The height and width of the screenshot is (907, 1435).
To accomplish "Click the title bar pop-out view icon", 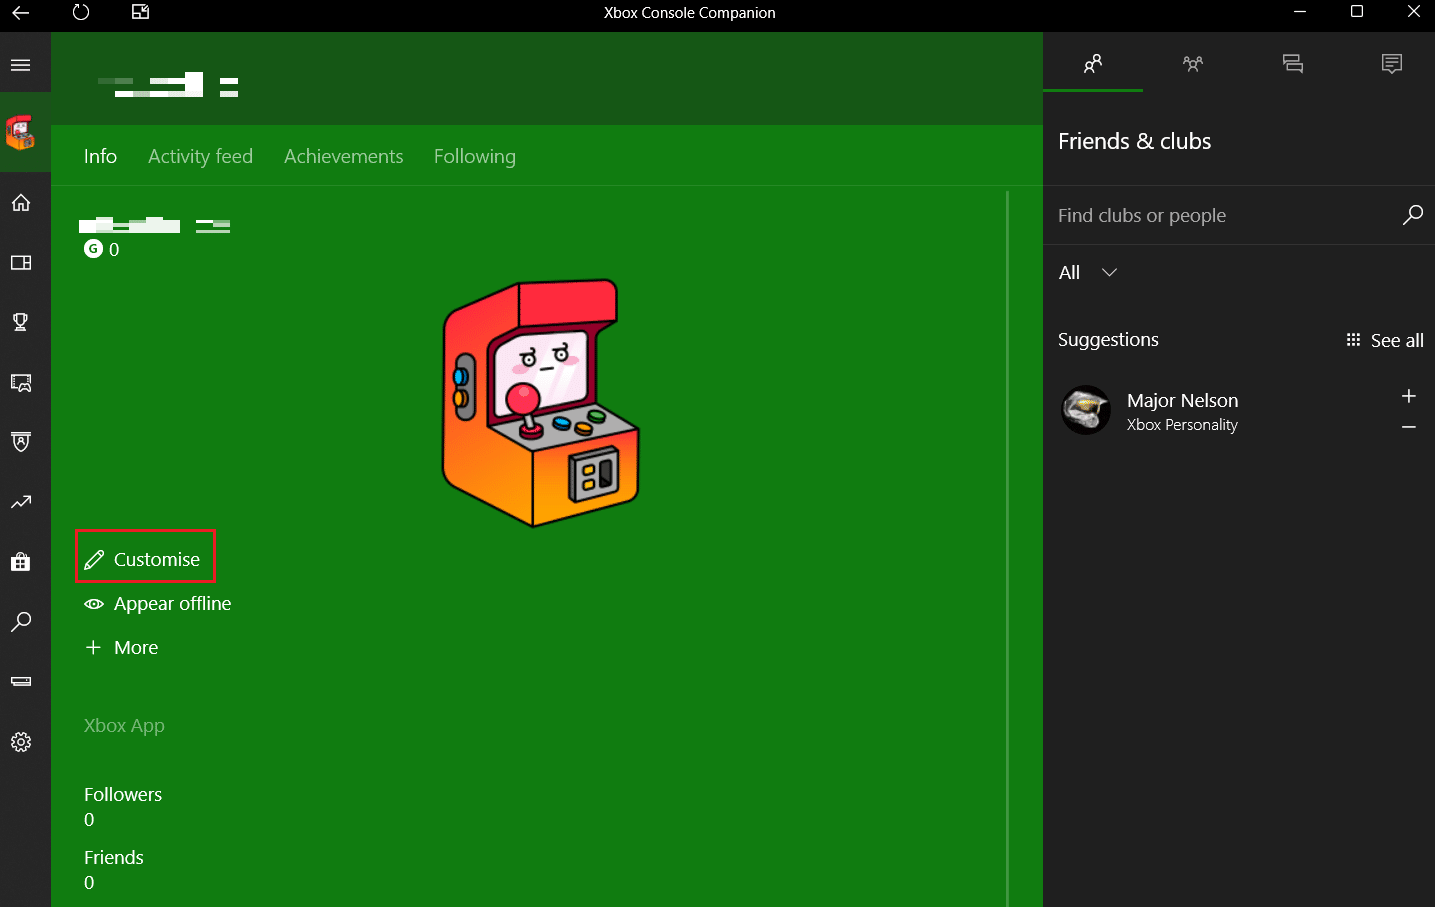I will point(141,12).
